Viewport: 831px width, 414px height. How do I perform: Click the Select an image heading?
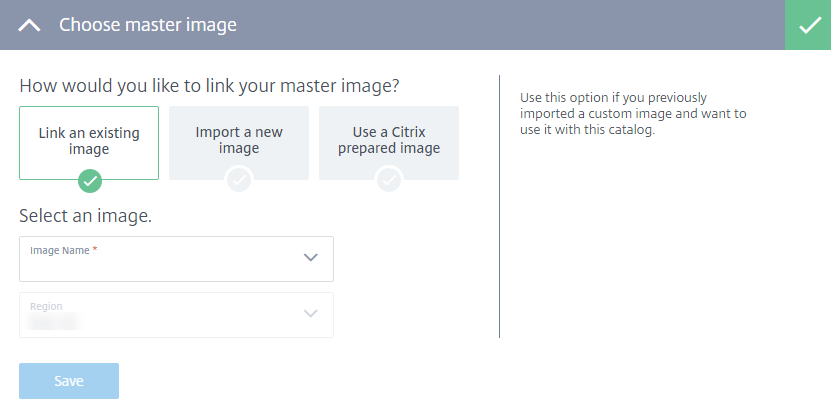[85, 215]
